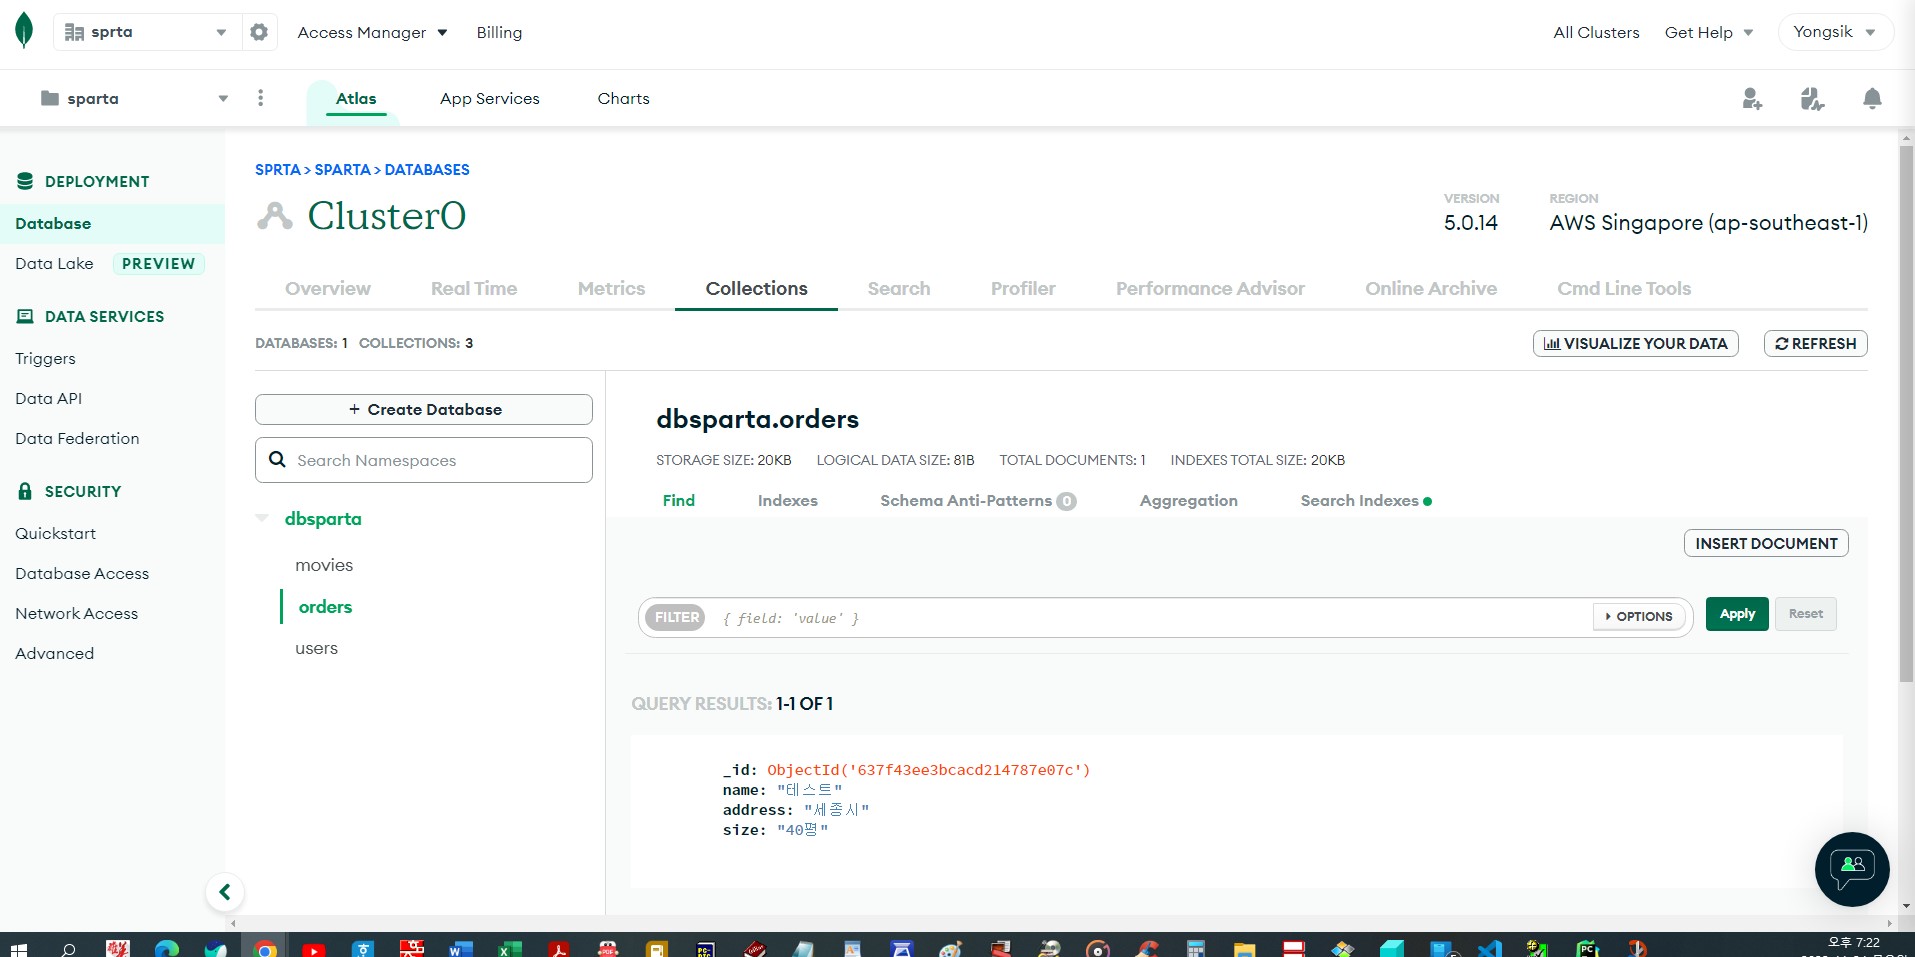Image resolution: width=1915 pixels, height=957 pixels.
Task: Focus the Search Namespaces field
Action: click(424, 460)
